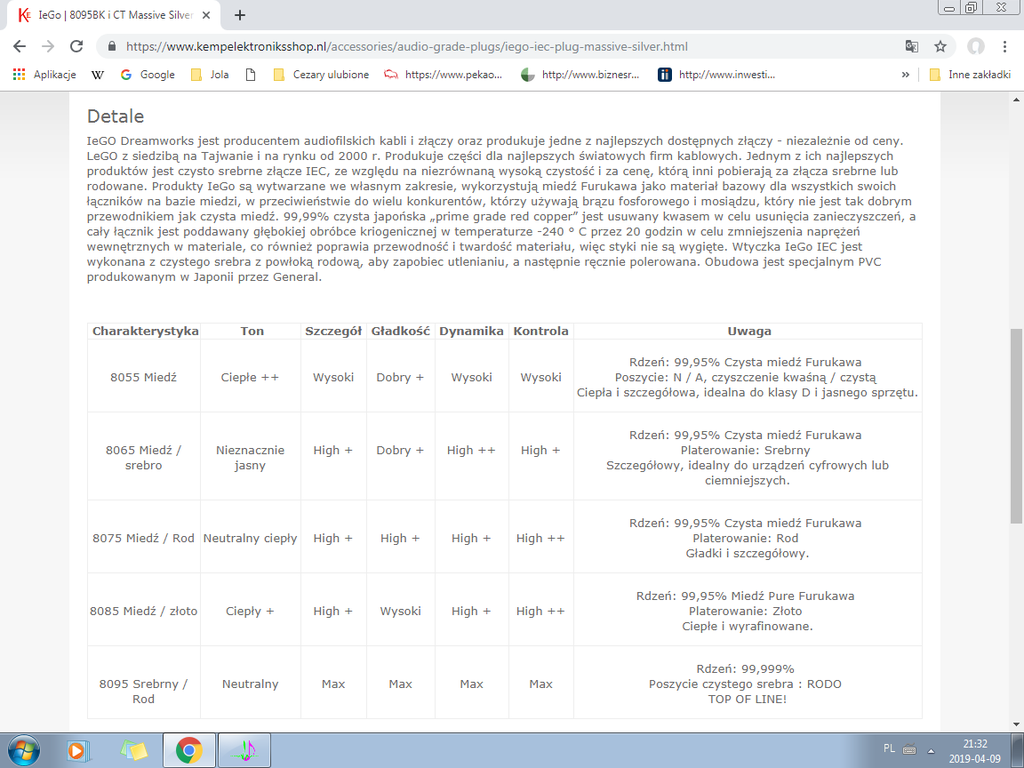This screenshot has height=768, width=1024.
Task: Click the Gładkość column header
Action: pyautogui.click(x=400, y=331)
